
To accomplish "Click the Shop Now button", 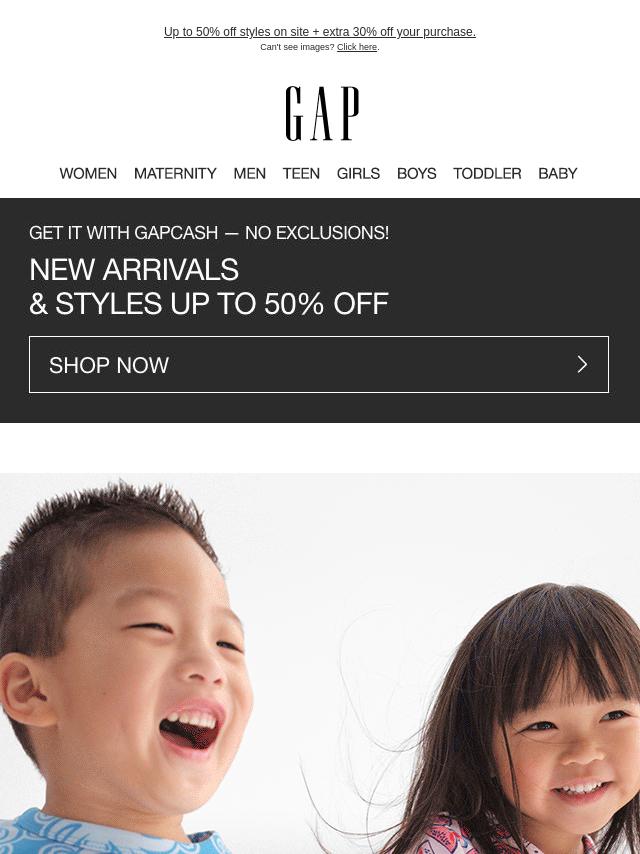I will coord(319,364).
